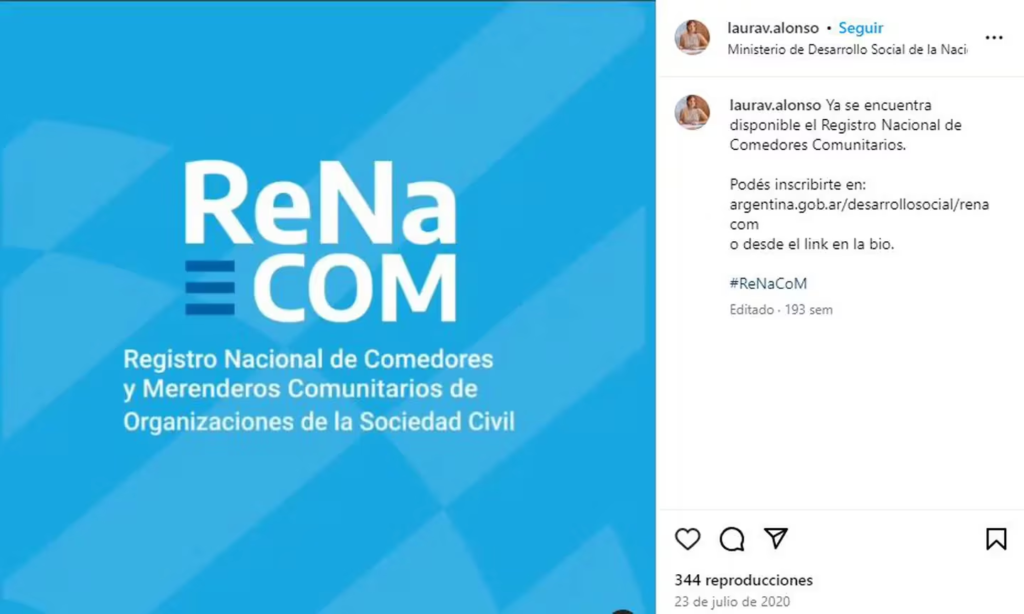Visit Ministerio de Desarrollo Social location link
The image size is (1024, 614).
pos(847,50)
